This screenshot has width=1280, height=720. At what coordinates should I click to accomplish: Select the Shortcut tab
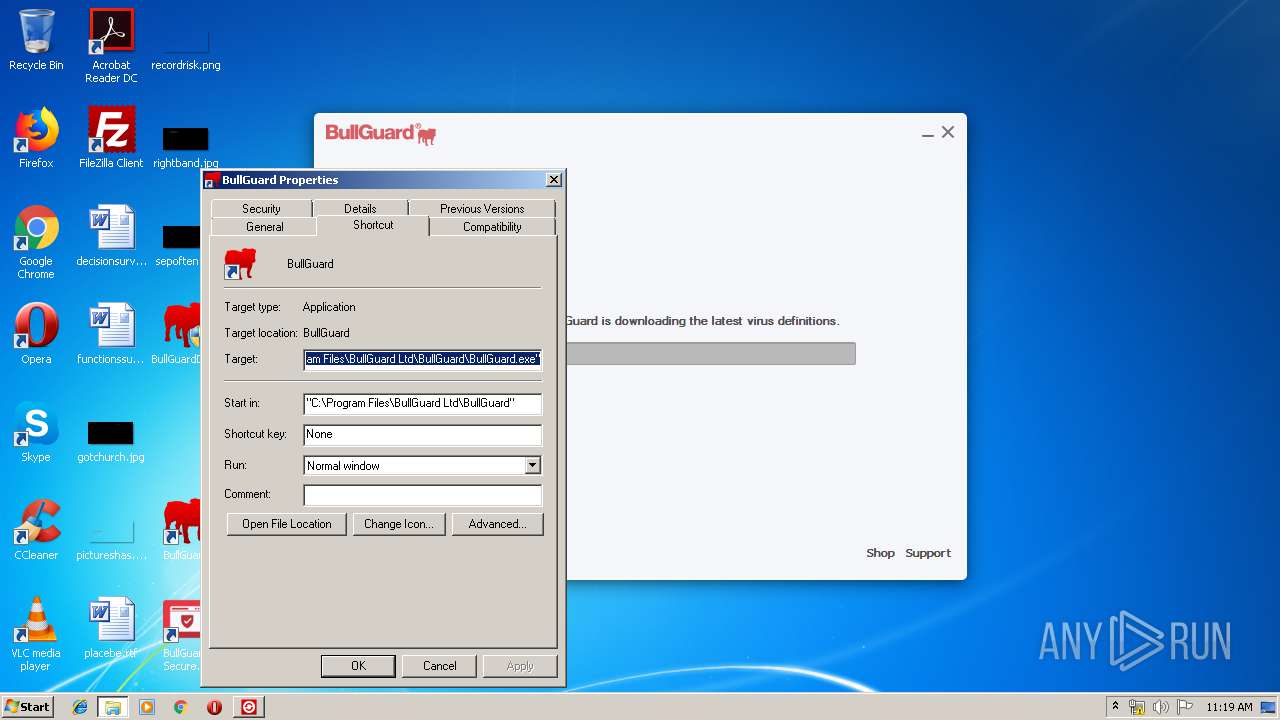pyautogui.click(x=373, y=225)
